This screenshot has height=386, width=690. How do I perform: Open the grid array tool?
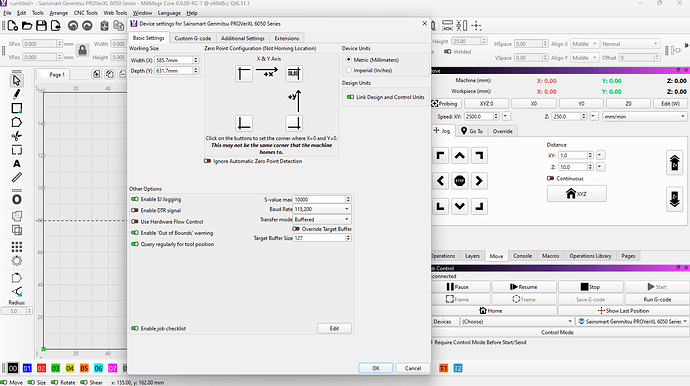pos(17,246)
